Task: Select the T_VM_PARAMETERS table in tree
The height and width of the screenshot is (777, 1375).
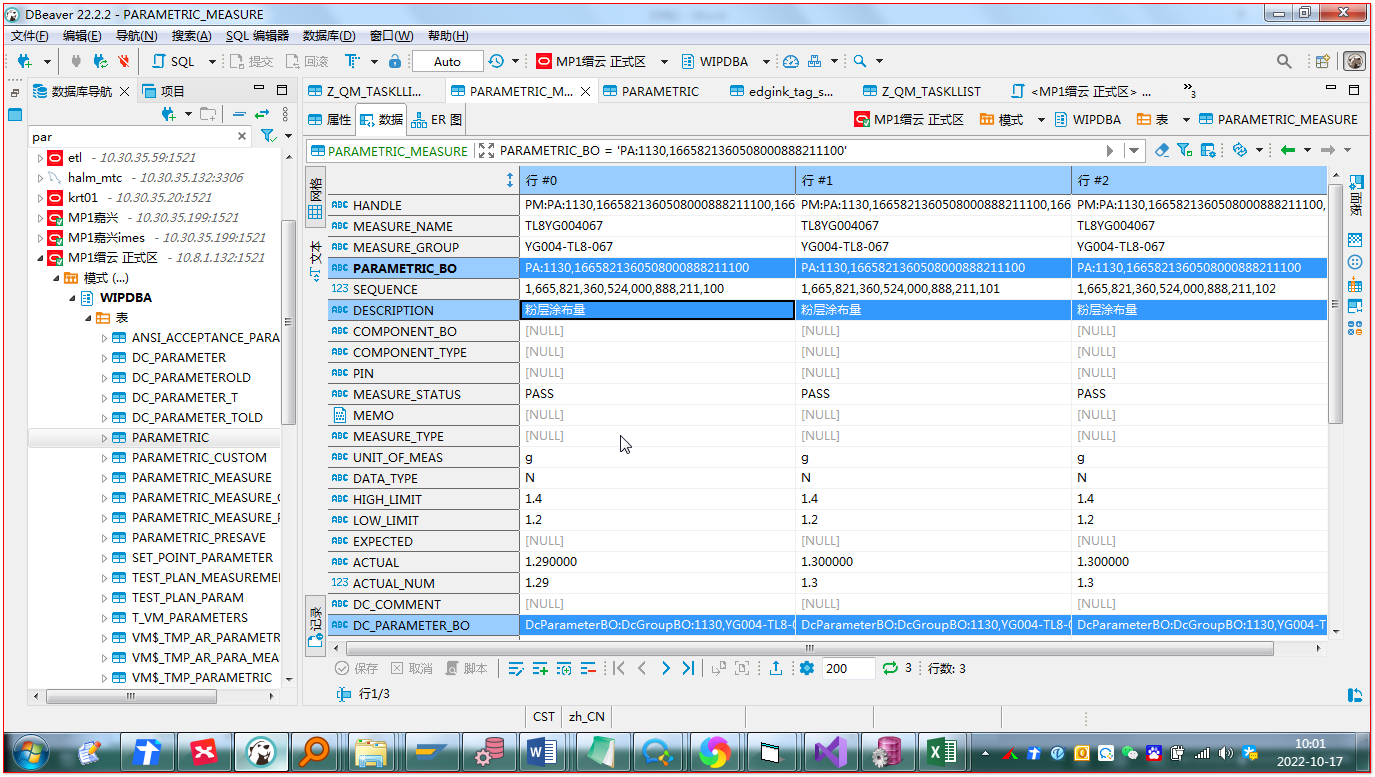Action: point(190,618)
